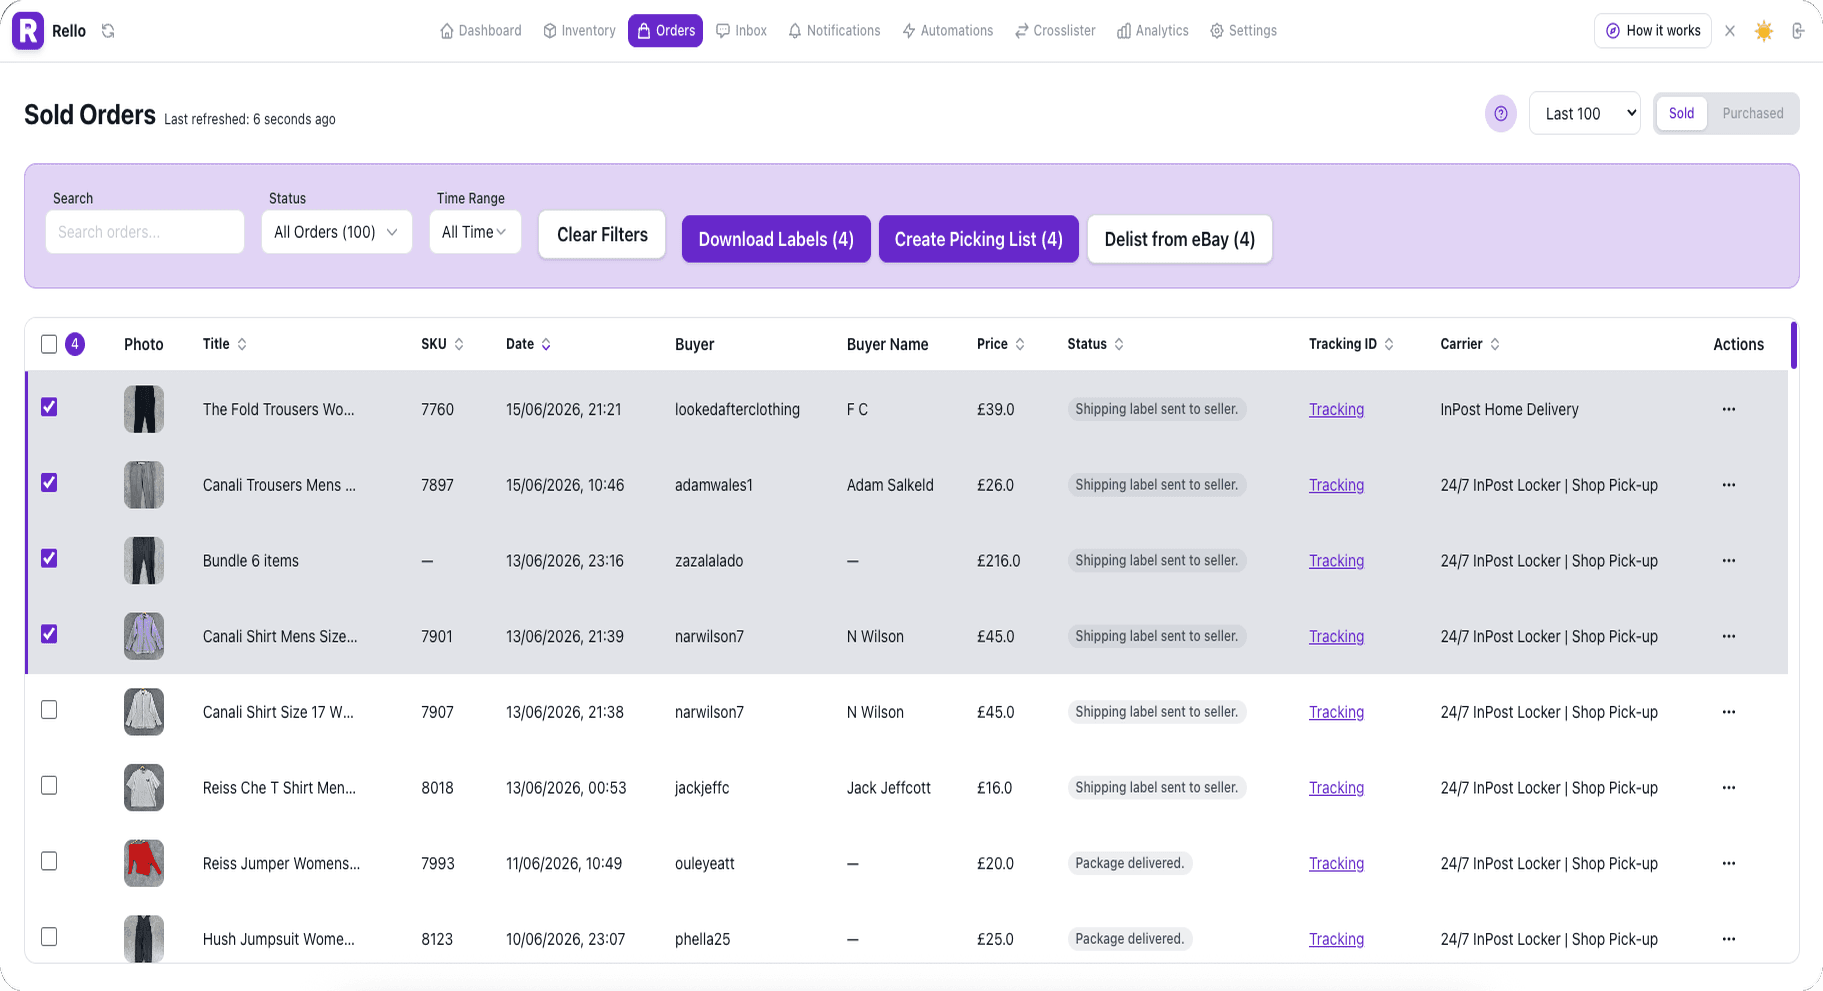The height and width of the screenshot is (991, 1823).
Task: Check Reiss Jumper Womens order checkbox
Action: [x=49, y=861]
